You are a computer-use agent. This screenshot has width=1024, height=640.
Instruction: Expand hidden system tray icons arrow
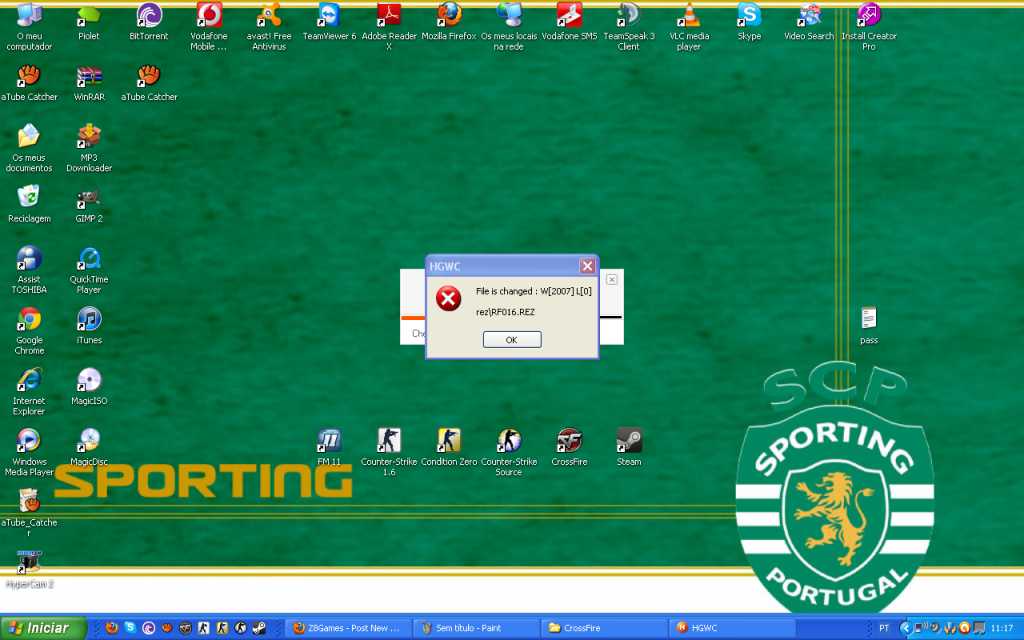pyautogui.click(x=906, y=628)
